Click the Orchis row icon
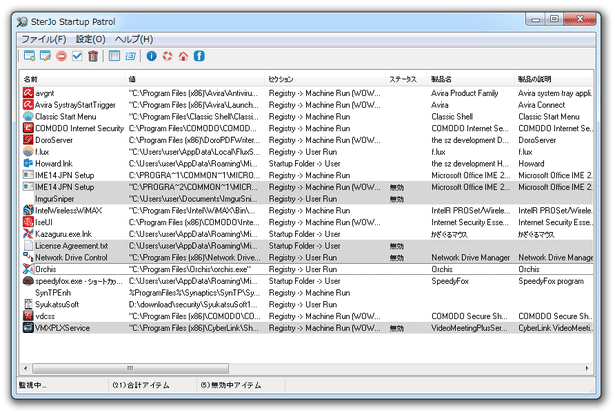This screenshot has height=413, width=615. (28, 269)
